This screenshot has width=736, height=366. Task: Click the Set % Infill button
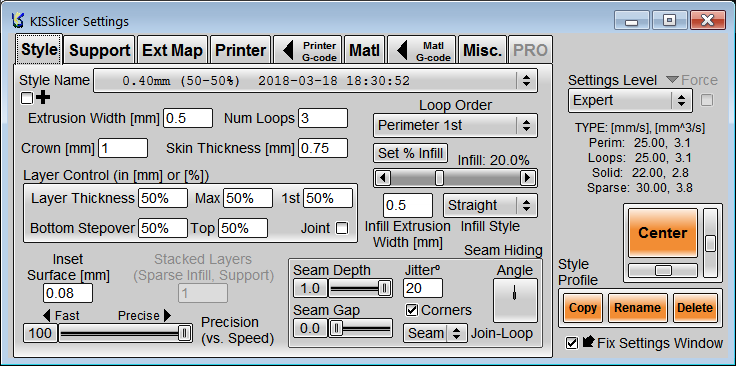(x=411, y=153)
